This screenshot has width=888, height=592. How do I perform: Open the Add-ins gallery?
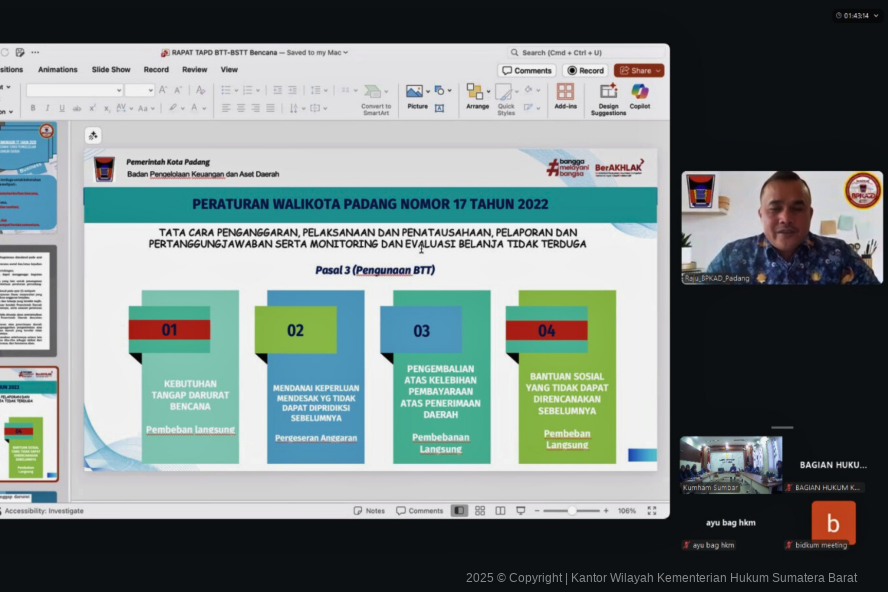(565, 95)
